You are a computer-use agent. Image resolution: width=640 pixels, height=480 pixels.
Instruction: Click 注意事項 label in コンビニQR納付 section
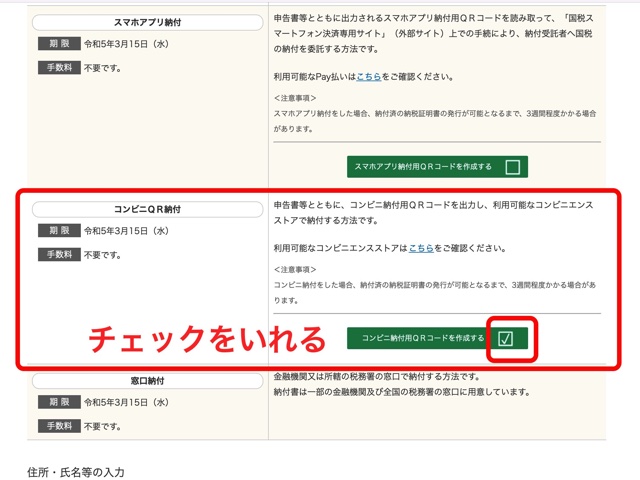pos(298,269)
